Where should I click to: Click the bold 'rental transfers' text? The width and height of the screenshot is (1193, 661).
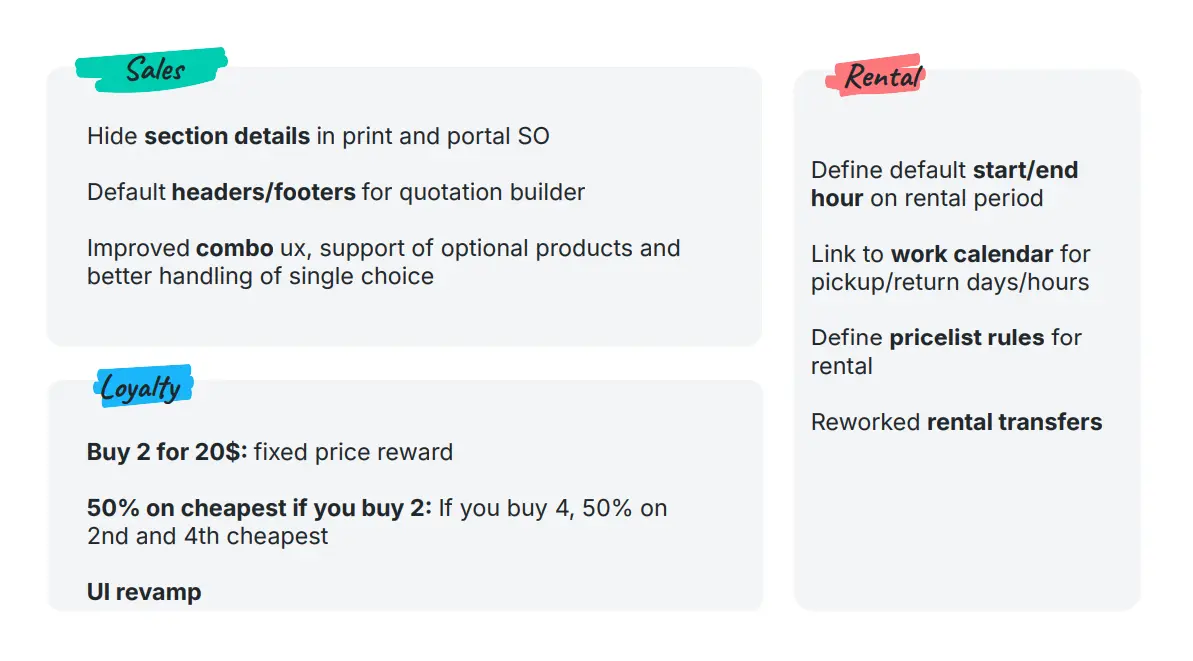1014,422
